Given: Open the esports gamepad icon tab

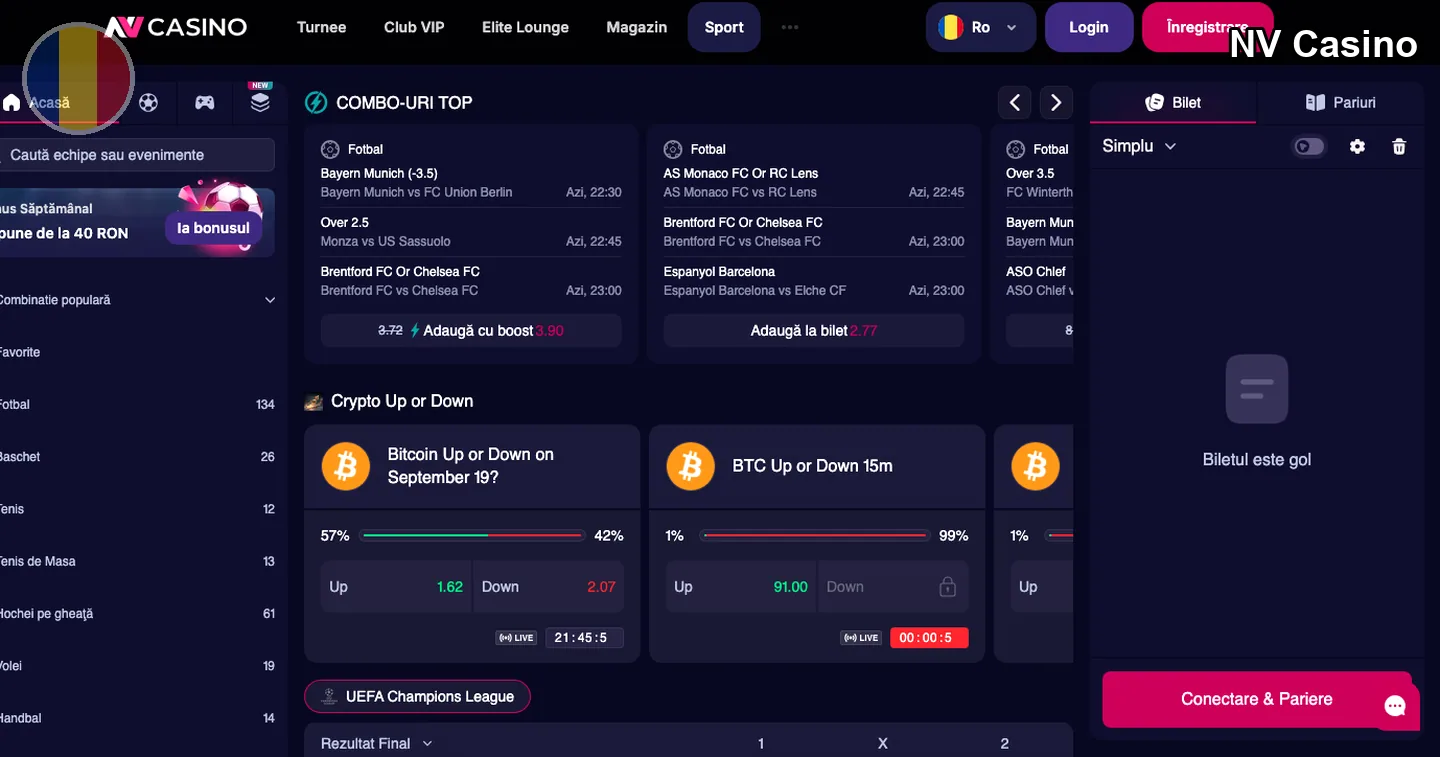Looking at the screenshot, I should point(204,102).
